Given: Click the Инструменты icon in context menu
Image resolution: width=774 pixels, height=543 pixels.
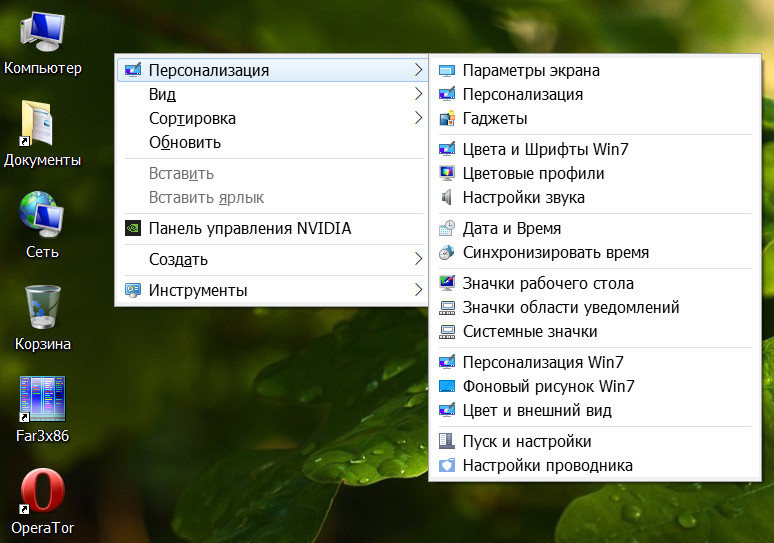Looking at the screenshot, I should [133, 290].
